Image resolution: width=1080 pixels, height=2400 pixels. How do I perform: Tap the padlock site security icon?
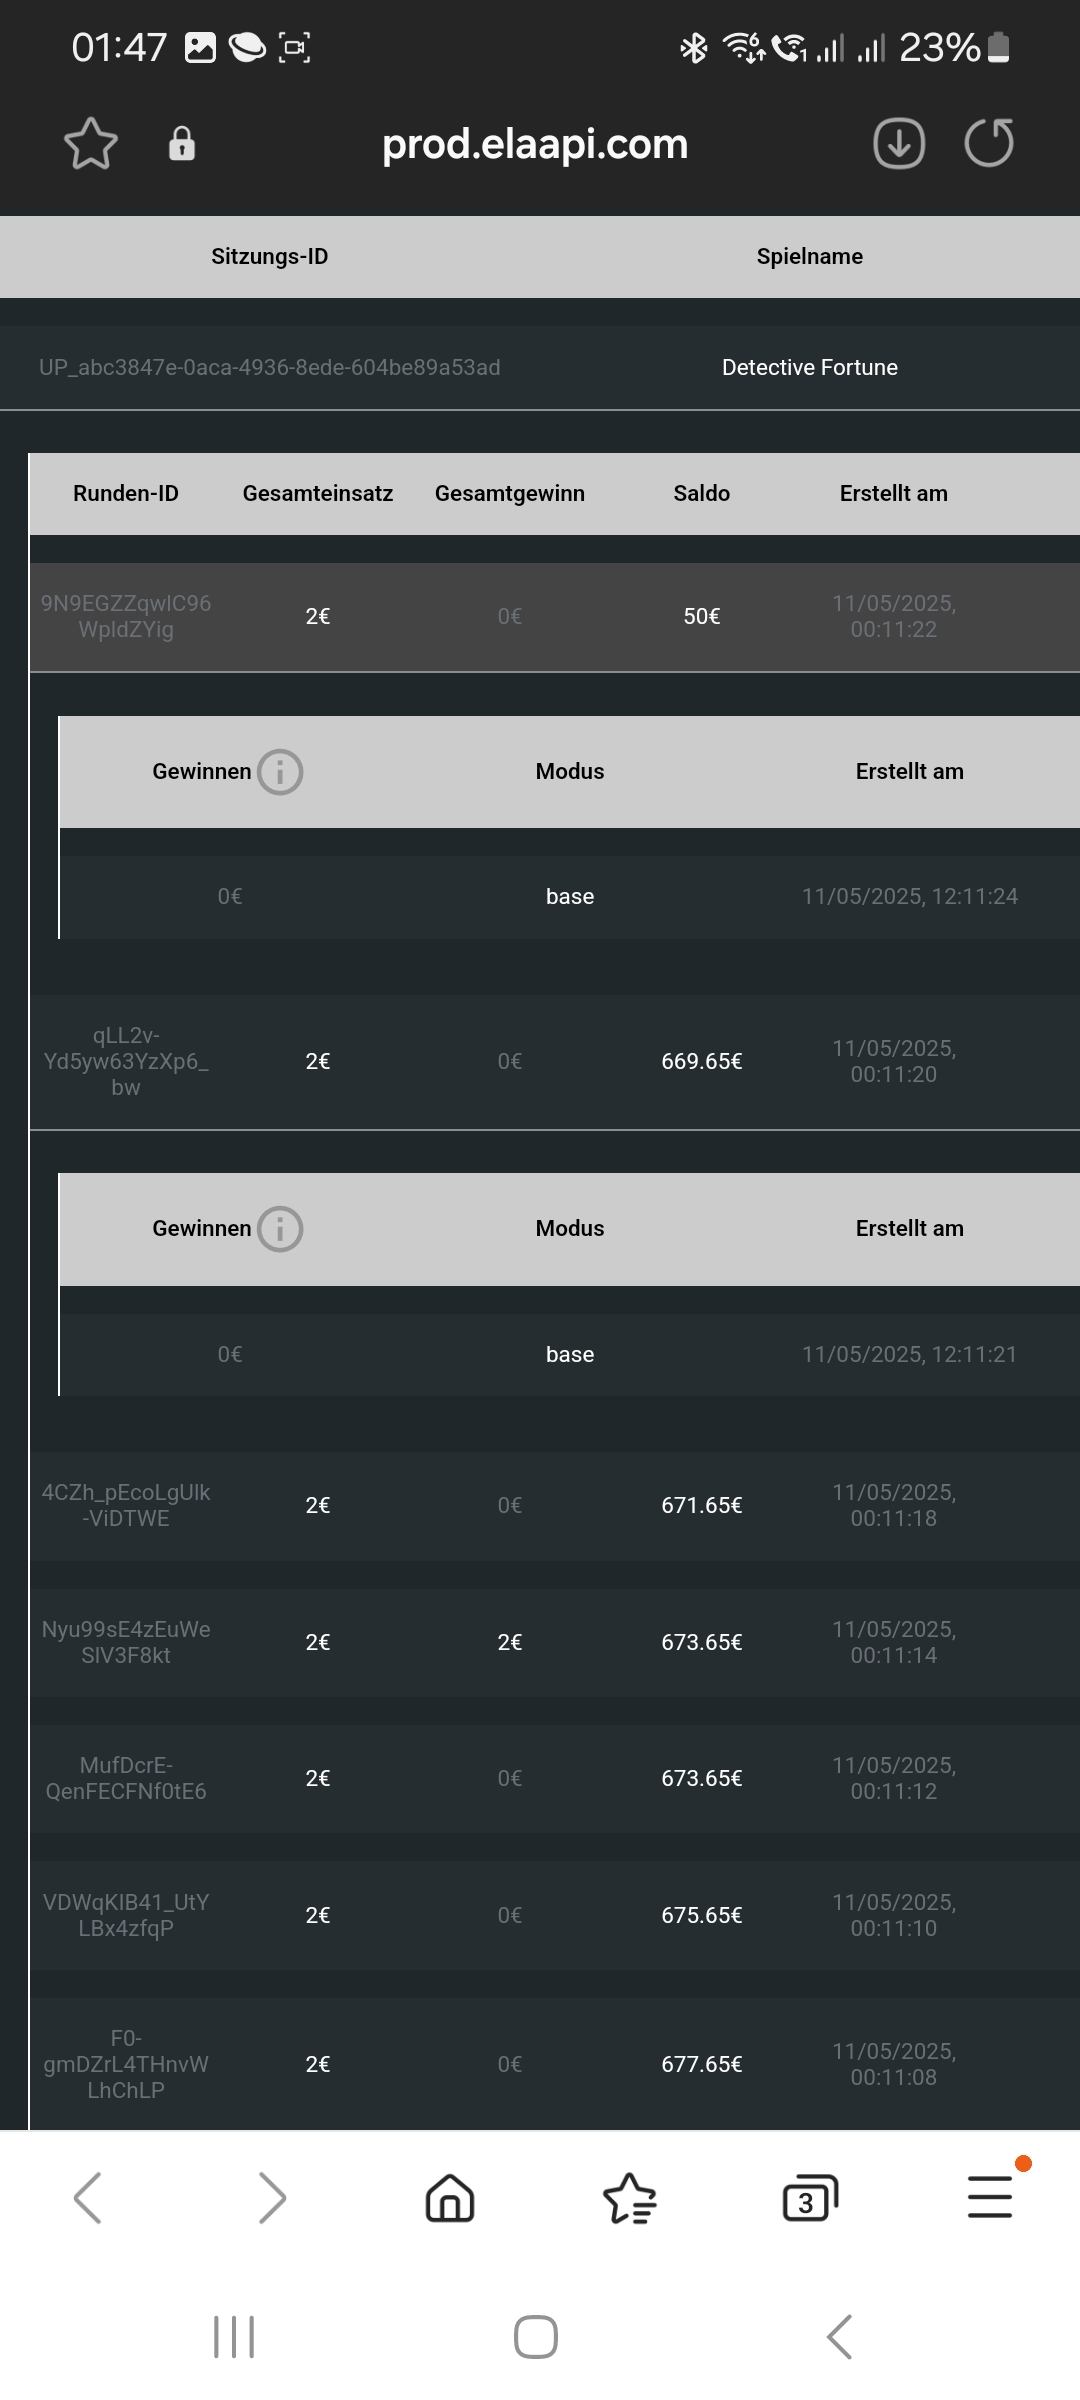tap(181, 144)
